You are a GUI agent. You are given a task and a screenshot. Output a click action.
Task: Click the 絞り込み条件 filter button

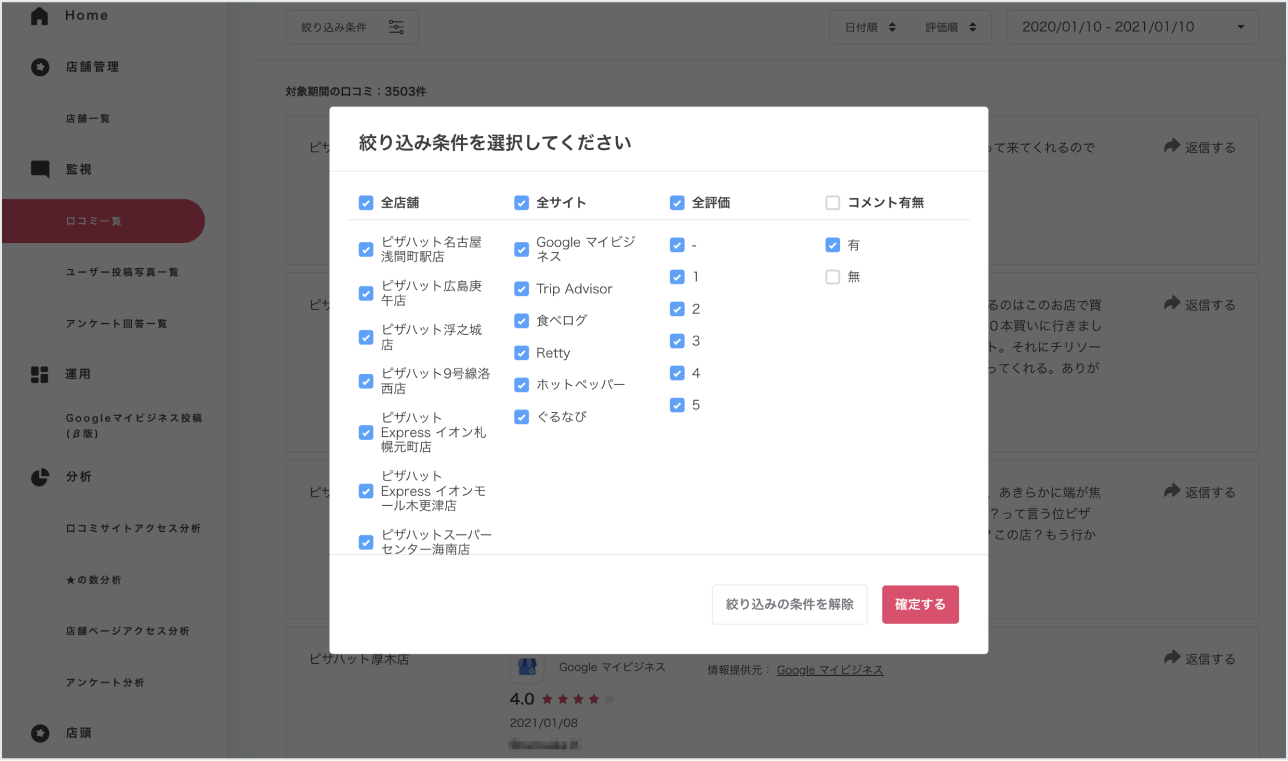point(352,27)
